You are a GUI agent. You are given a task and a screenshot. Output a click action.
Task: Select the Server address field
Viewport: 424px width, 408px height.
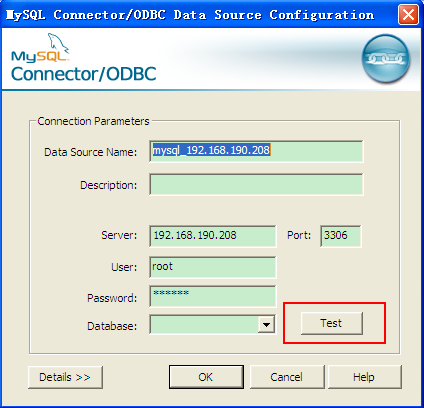[x=213, y=236]
